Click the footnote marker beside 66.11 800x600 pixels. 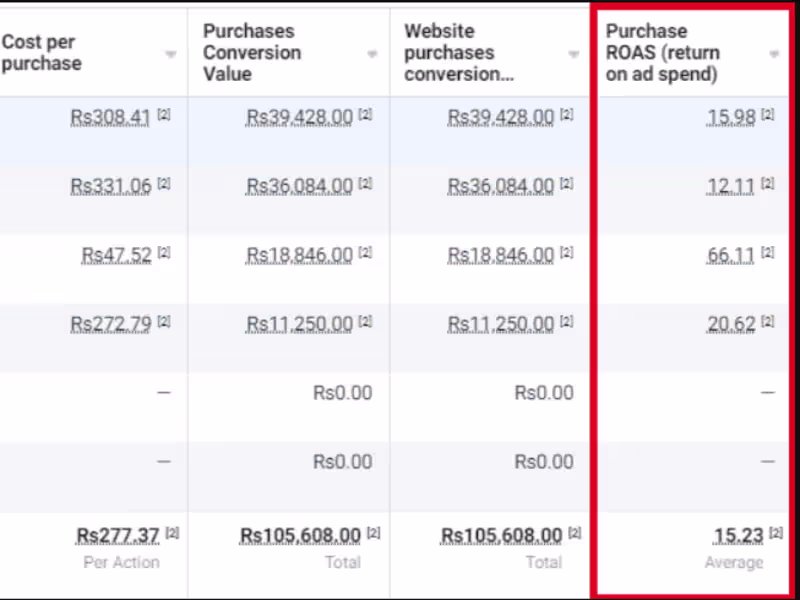click(x=768, y=253)
